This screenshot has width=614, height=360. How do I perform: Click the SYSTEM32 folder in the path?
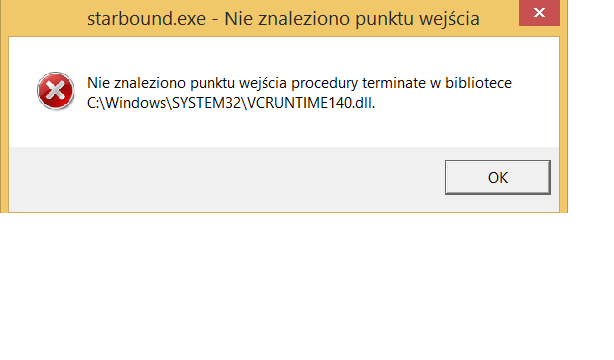tap(206, 103)
